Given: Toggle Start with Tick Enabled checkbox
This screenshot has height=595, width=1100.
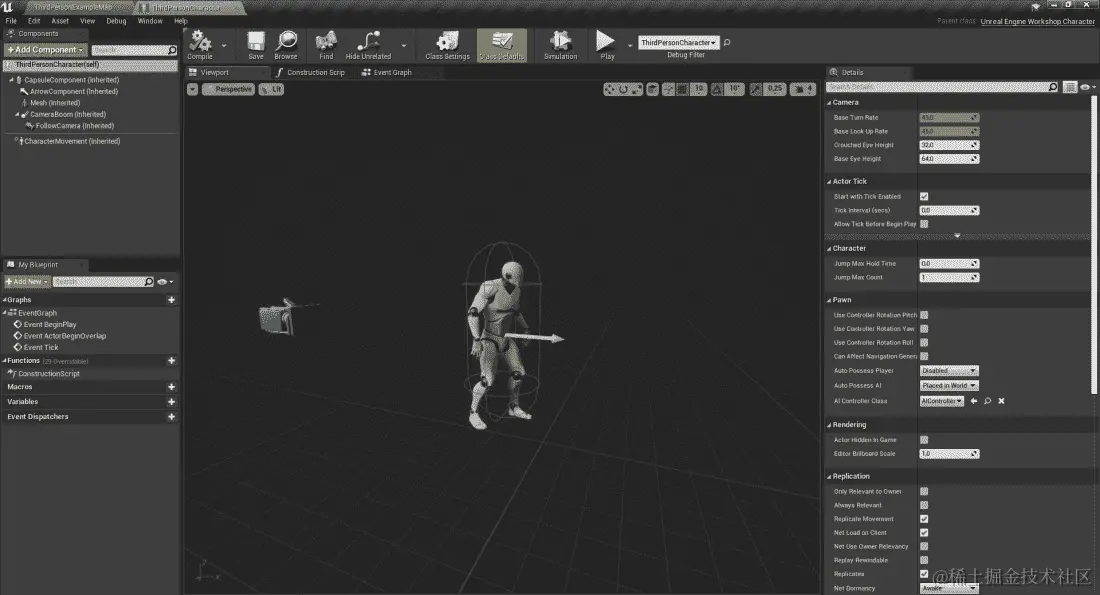Looking at the screenshot, I should 924,196.
